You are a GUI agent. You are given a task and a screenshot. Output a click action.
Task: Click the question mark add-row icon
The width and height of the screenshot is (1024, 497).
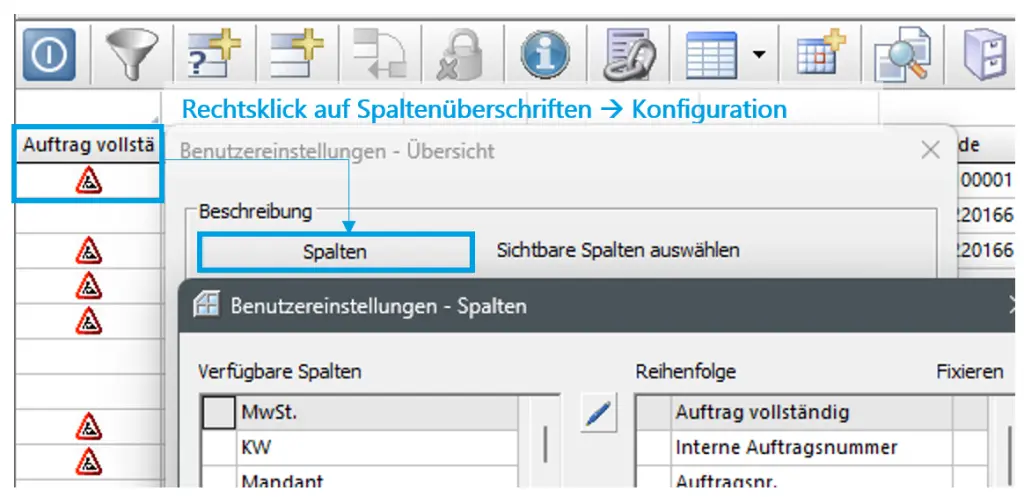[x=214, y=56]
